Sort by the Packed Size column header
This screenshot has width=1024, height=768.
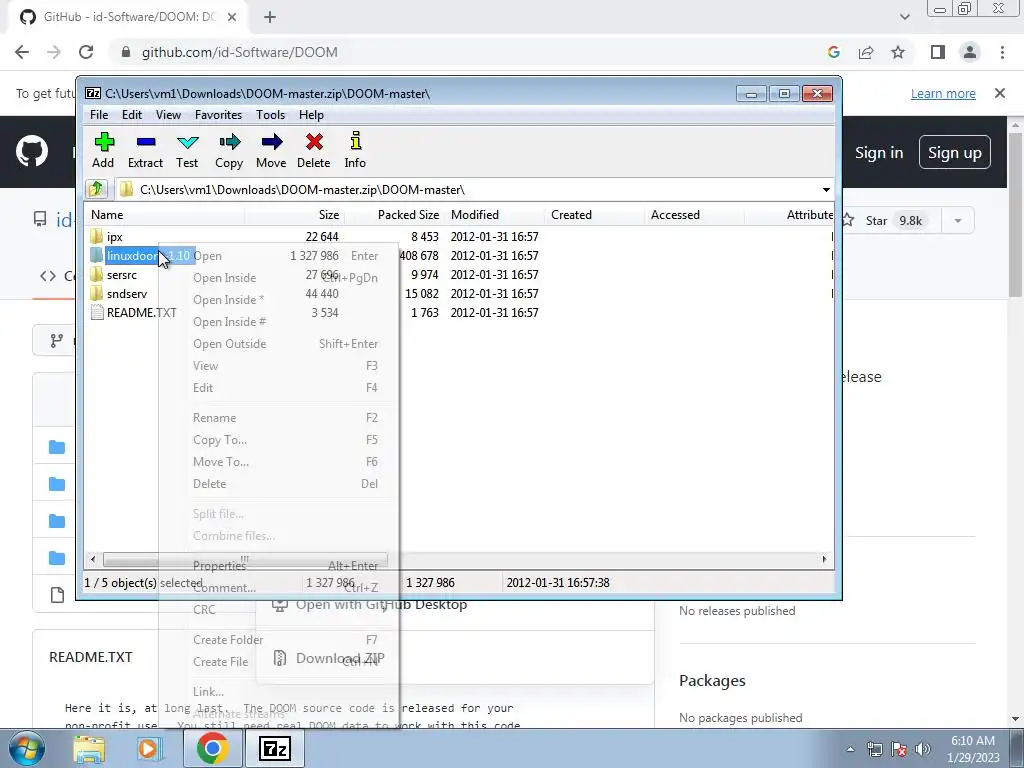pos(394,215)
